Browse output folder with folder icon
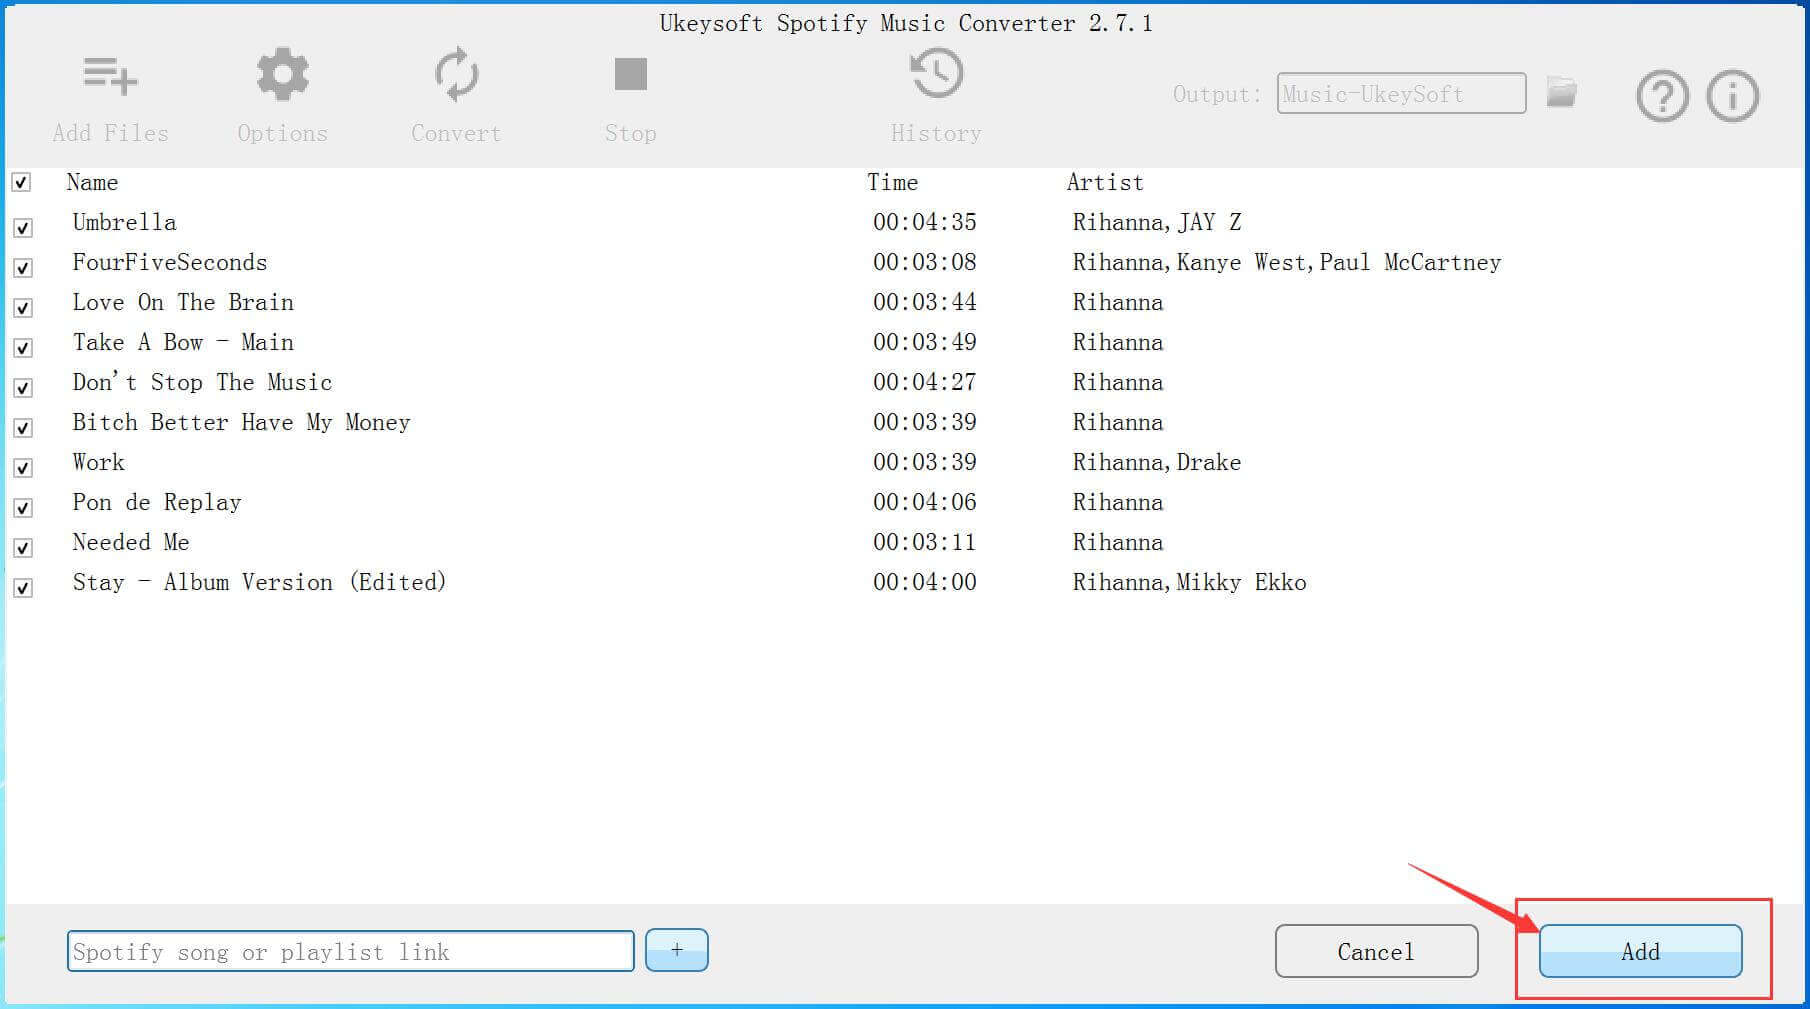Image resolution: width=1810 pixels, height=1009 pixels. click(1561, 92)
